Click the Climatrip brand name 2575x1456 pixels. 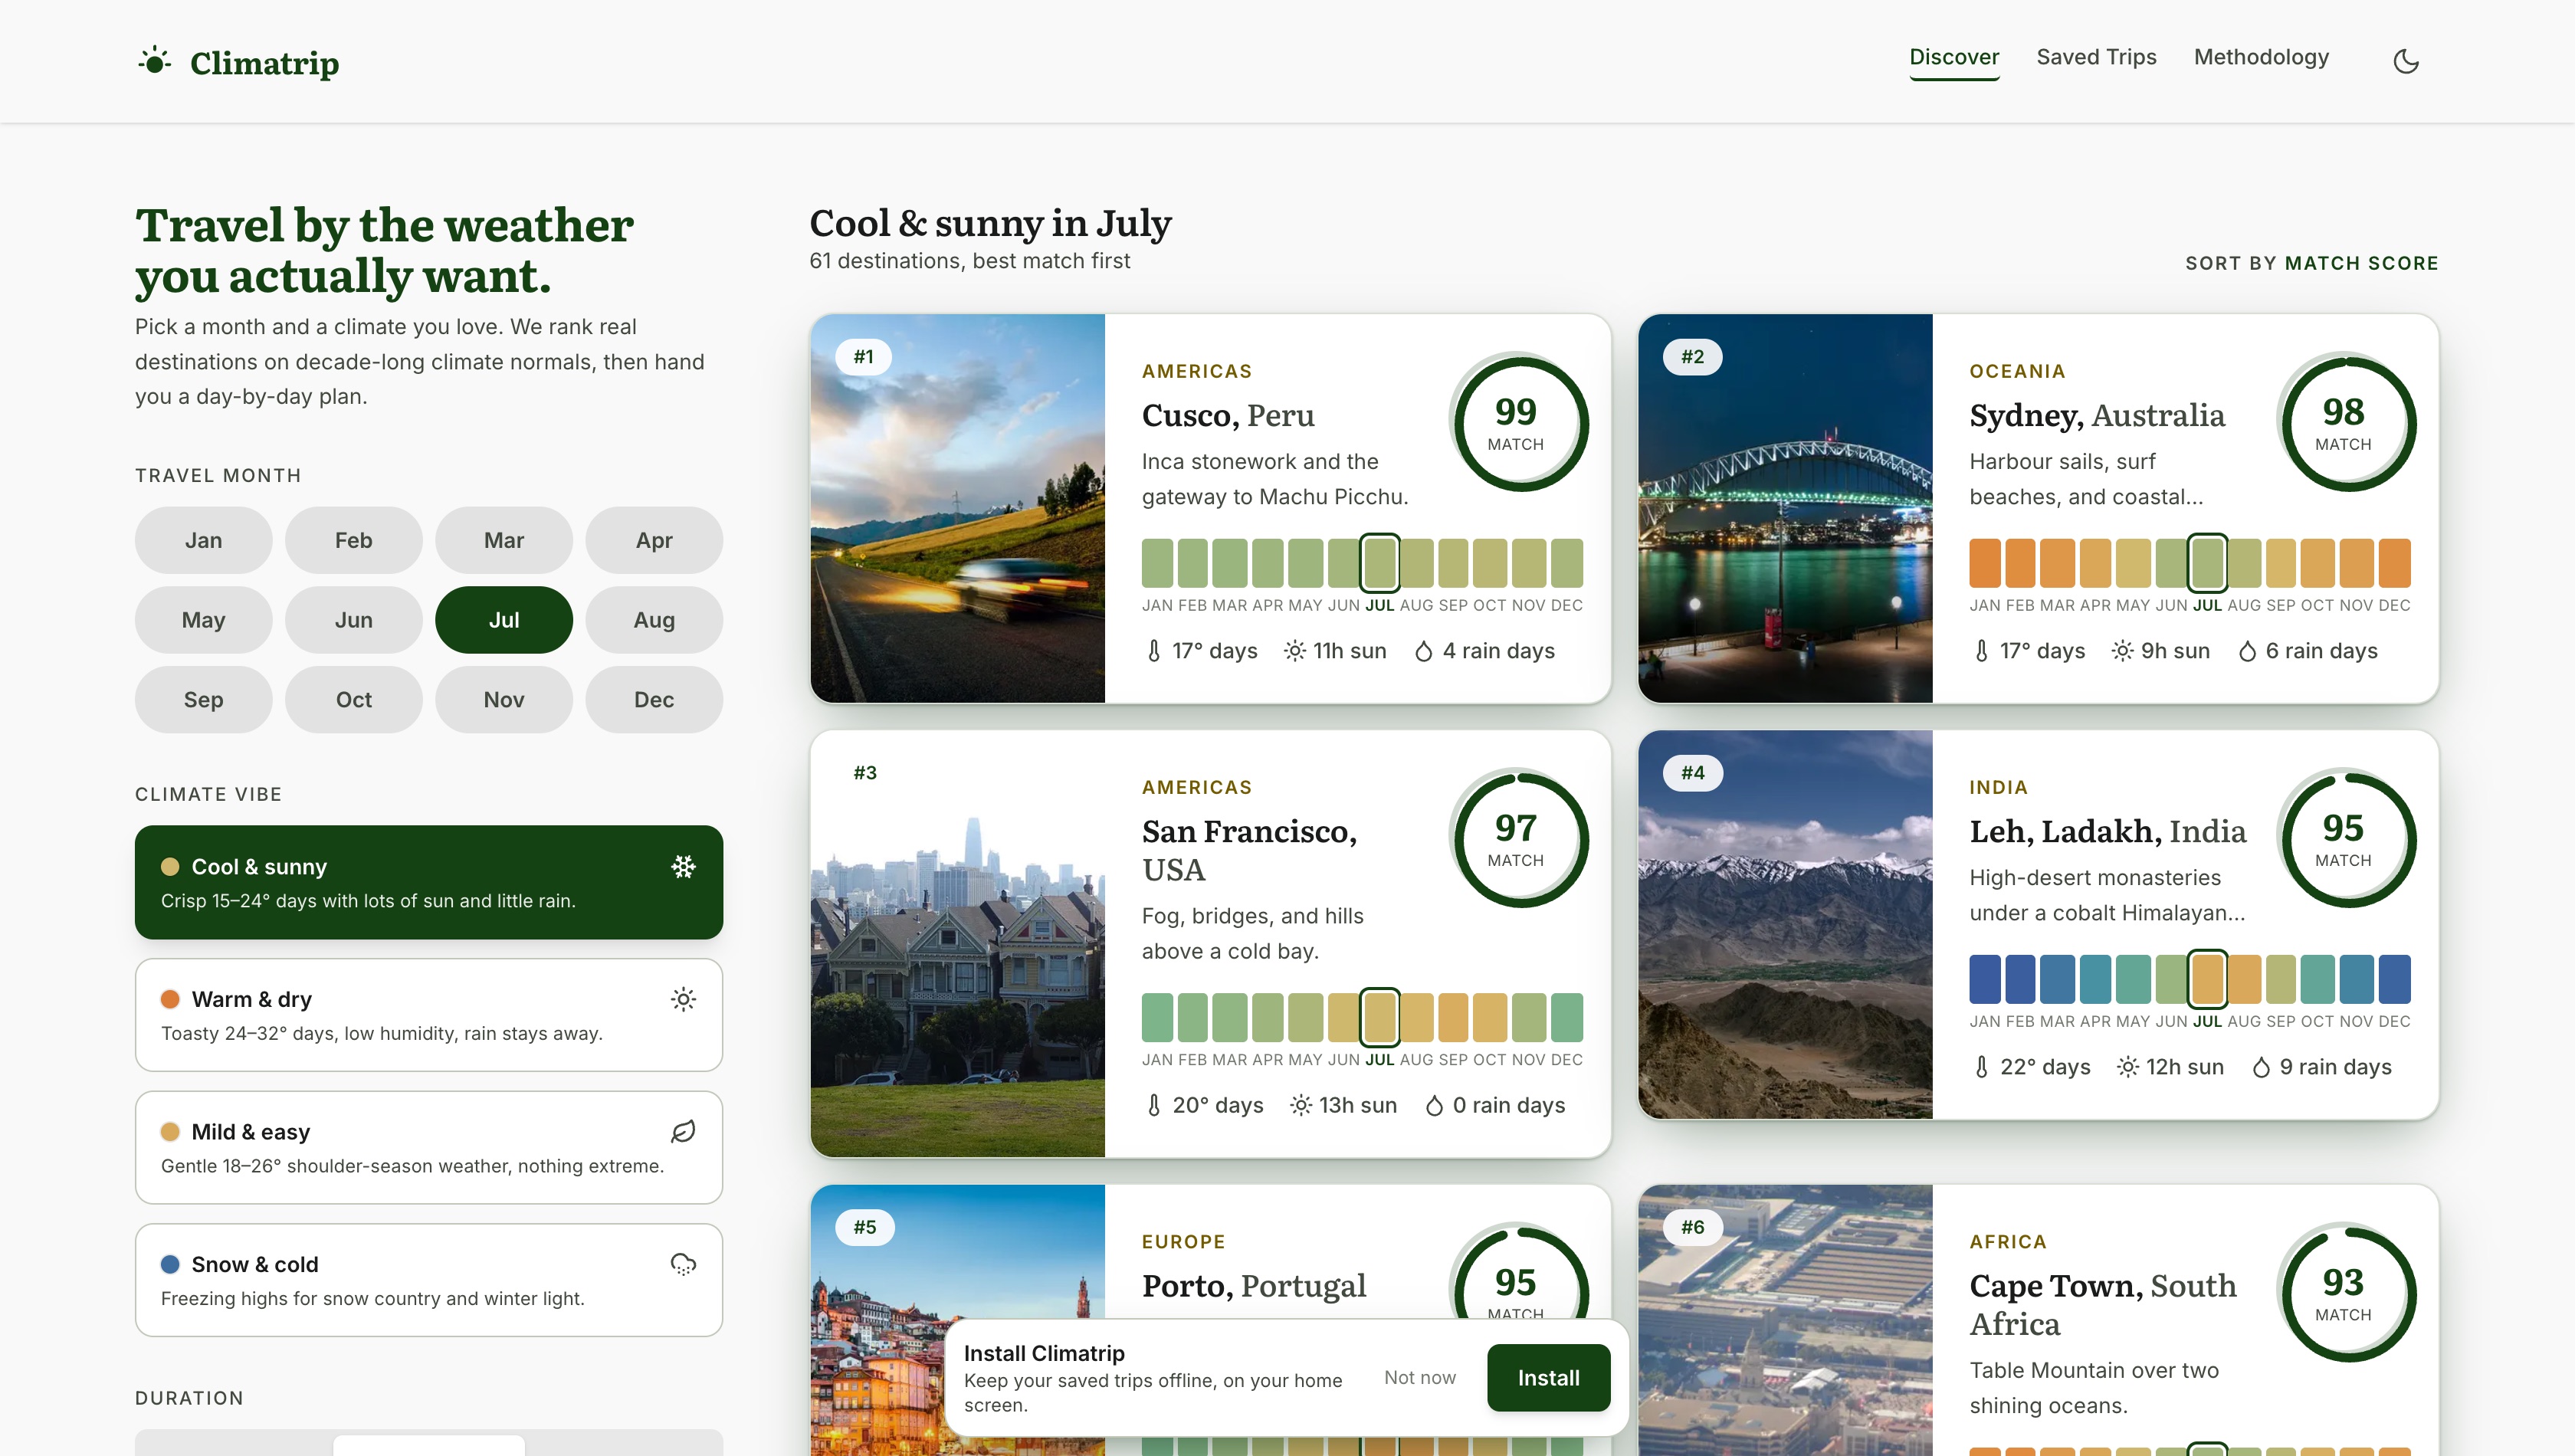tap(264, 63)
